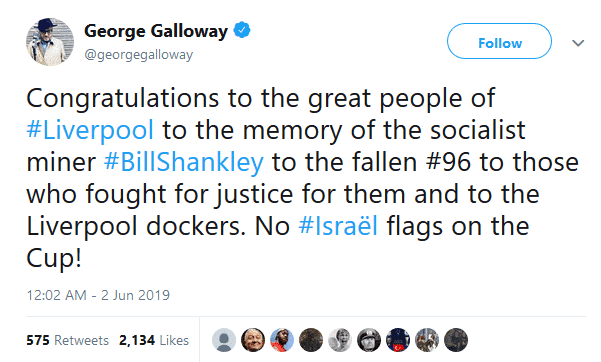
Task: View the 2,134 Likes list
Action: pos(154,340)
